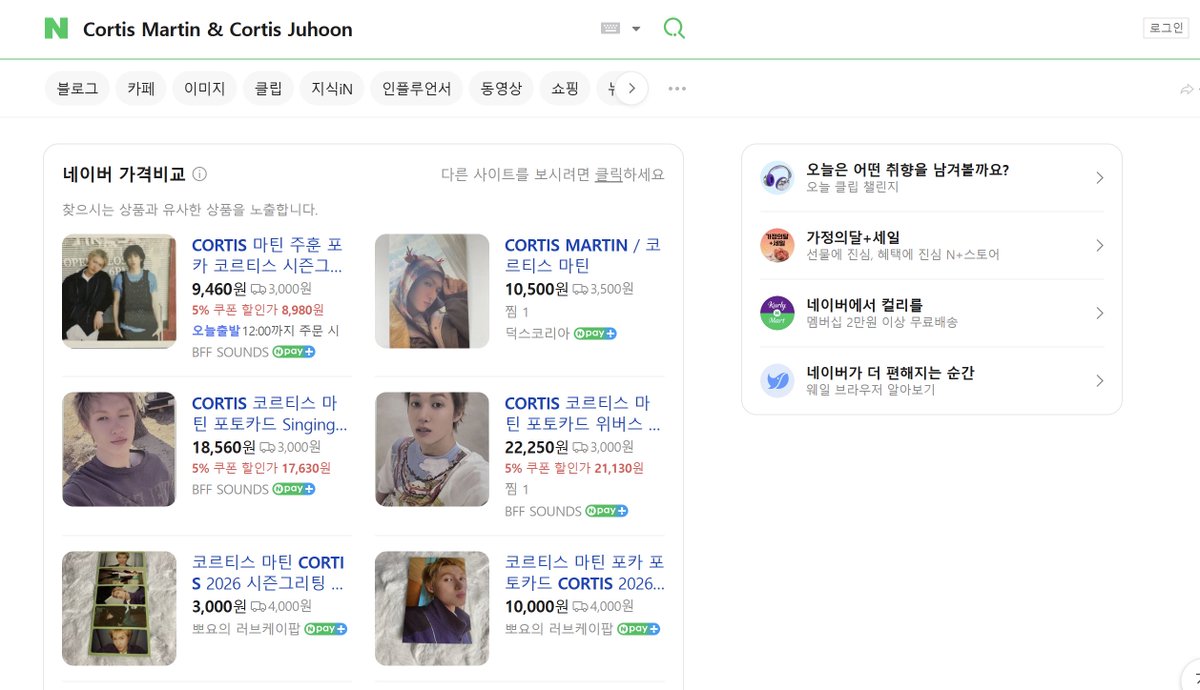
Task: Click Npay+ badge on the 10,000원 item
Action: click(639, 629)
